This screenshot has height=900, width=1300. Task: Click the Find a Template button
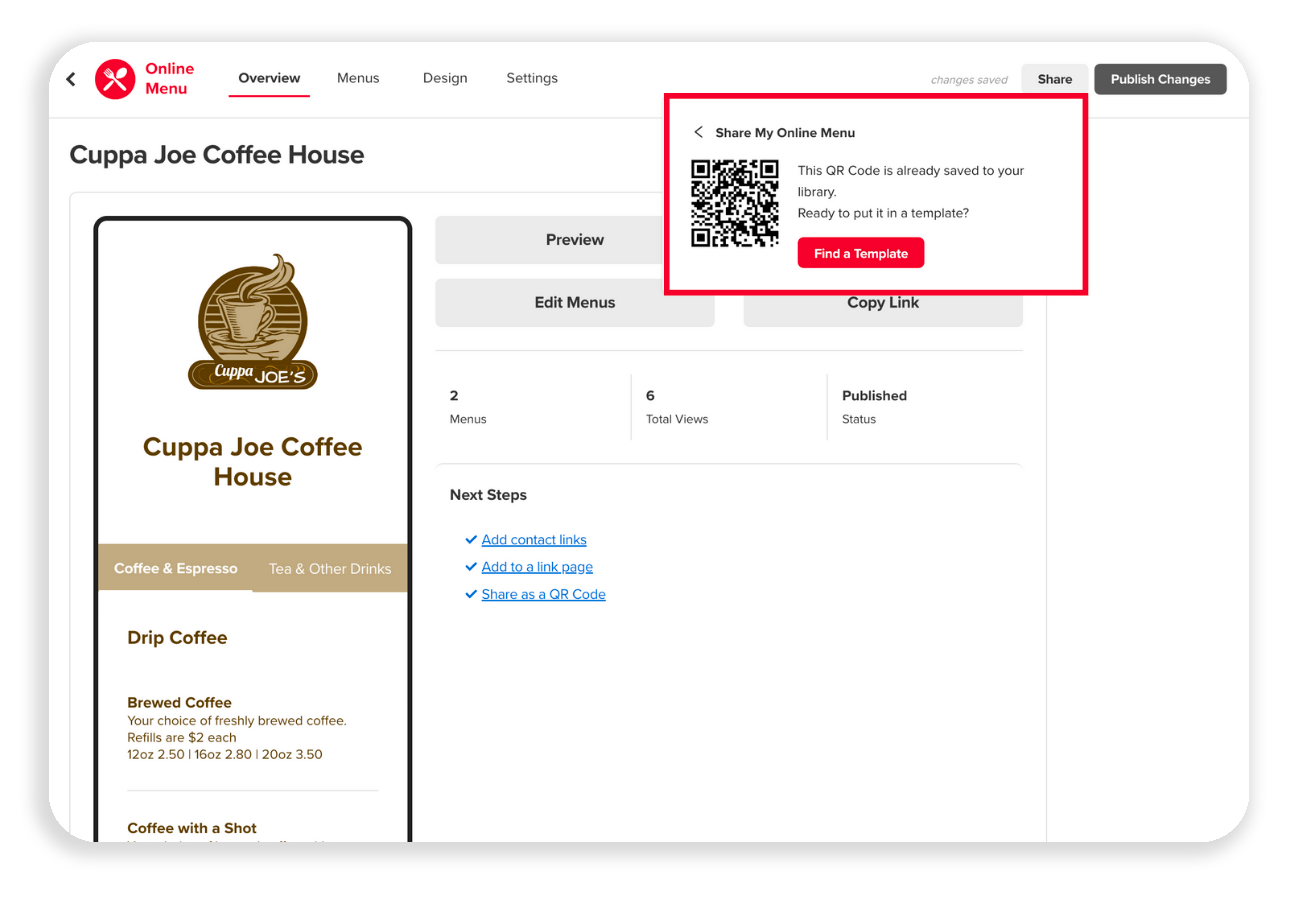861,253
